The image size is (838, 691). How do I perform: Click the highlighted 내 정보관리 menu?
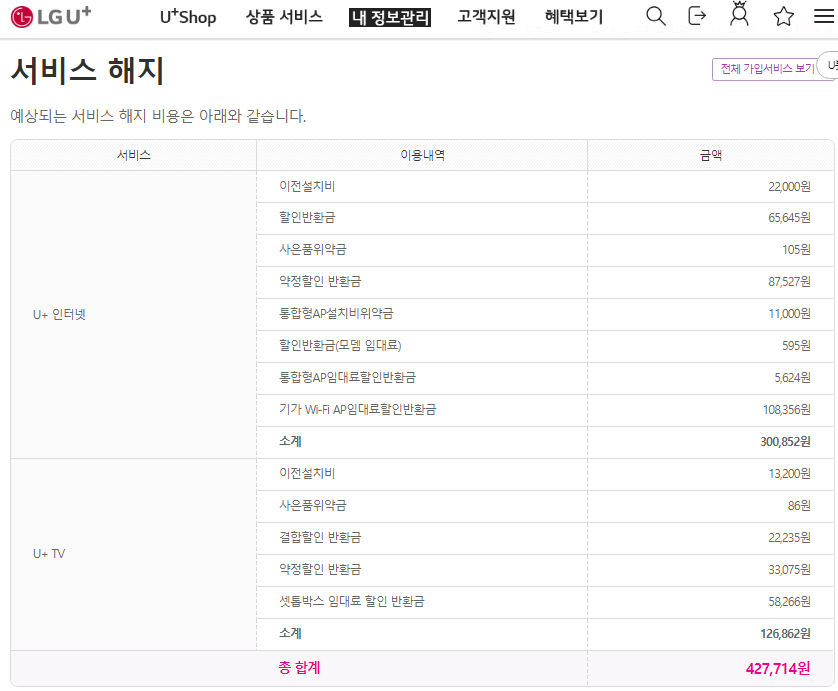click(390, 17)
